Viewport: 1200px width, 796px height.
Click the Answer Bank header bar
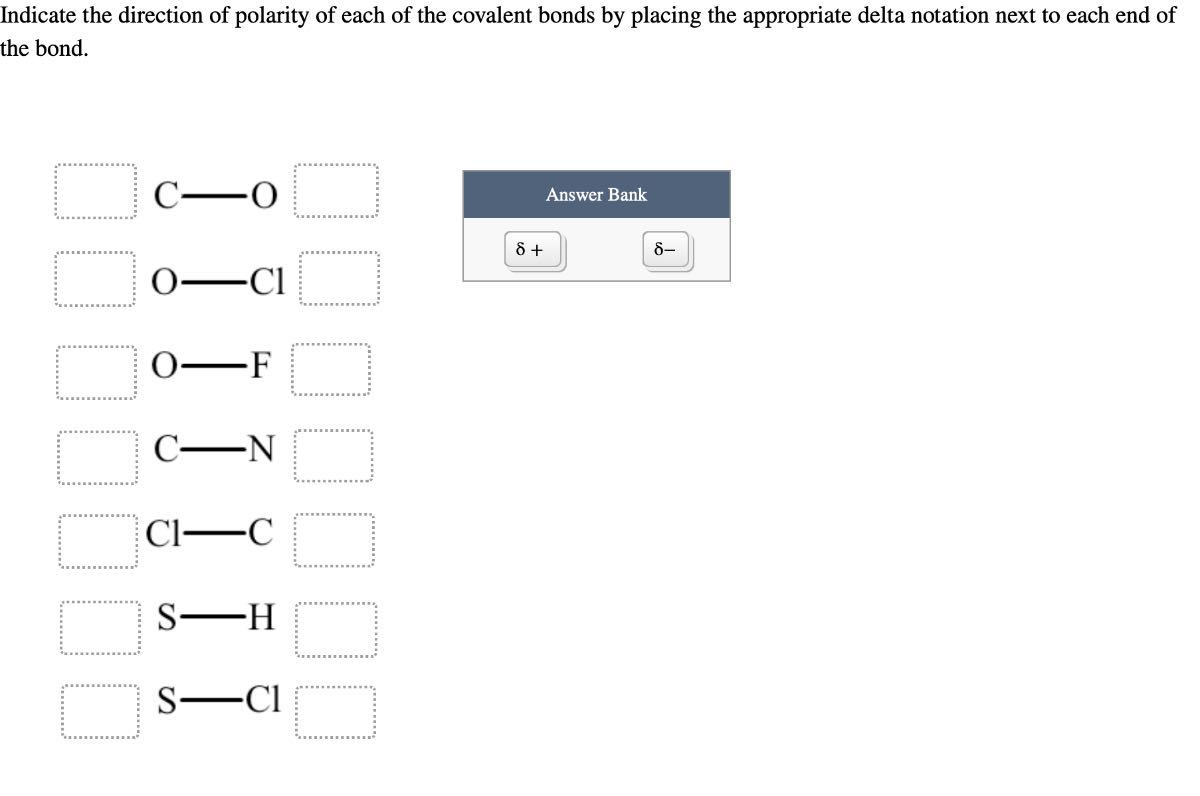coord(596,195)
